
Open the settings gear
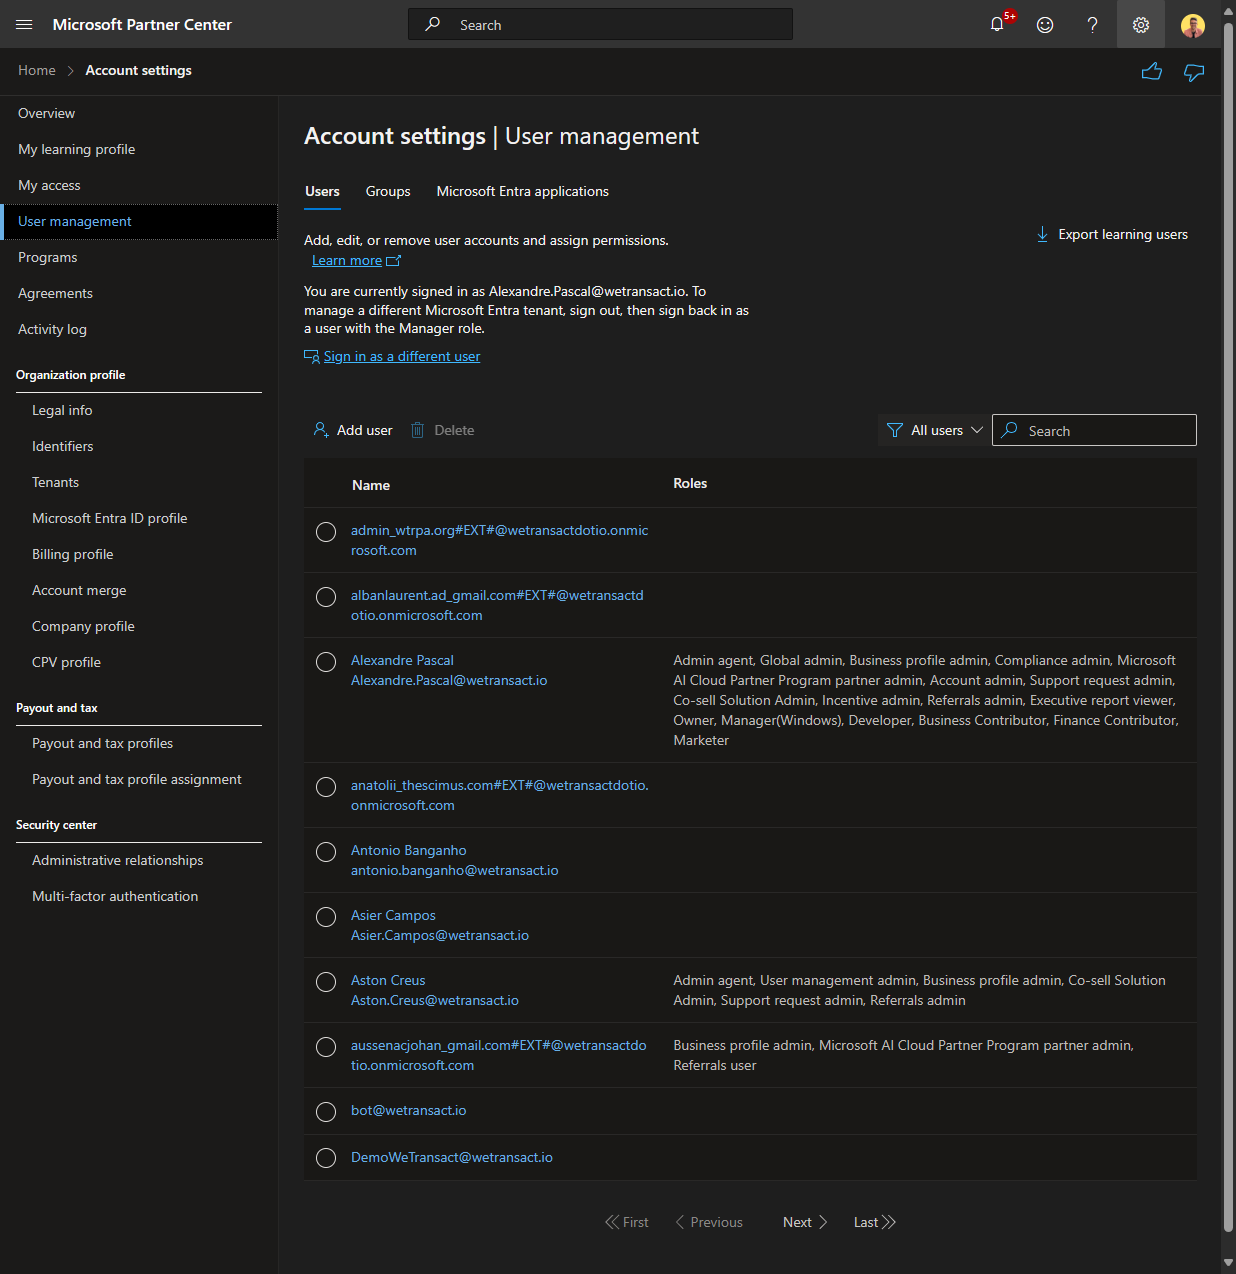(1141, 24)
